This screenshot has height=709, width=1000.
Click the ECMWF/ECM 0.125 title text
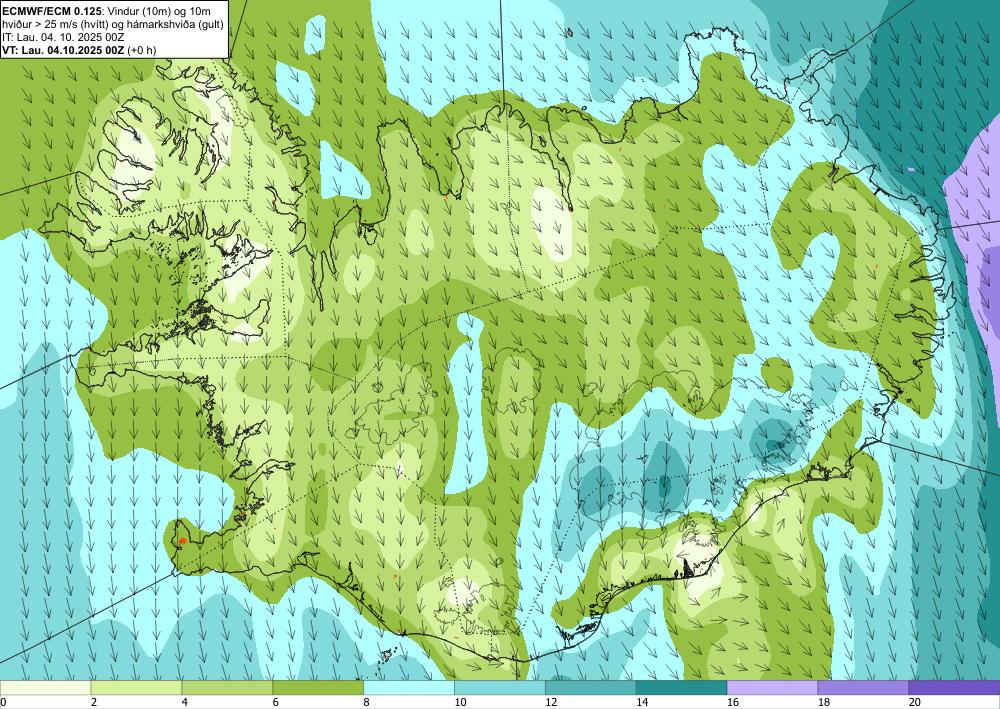click(x=50, y=10)
